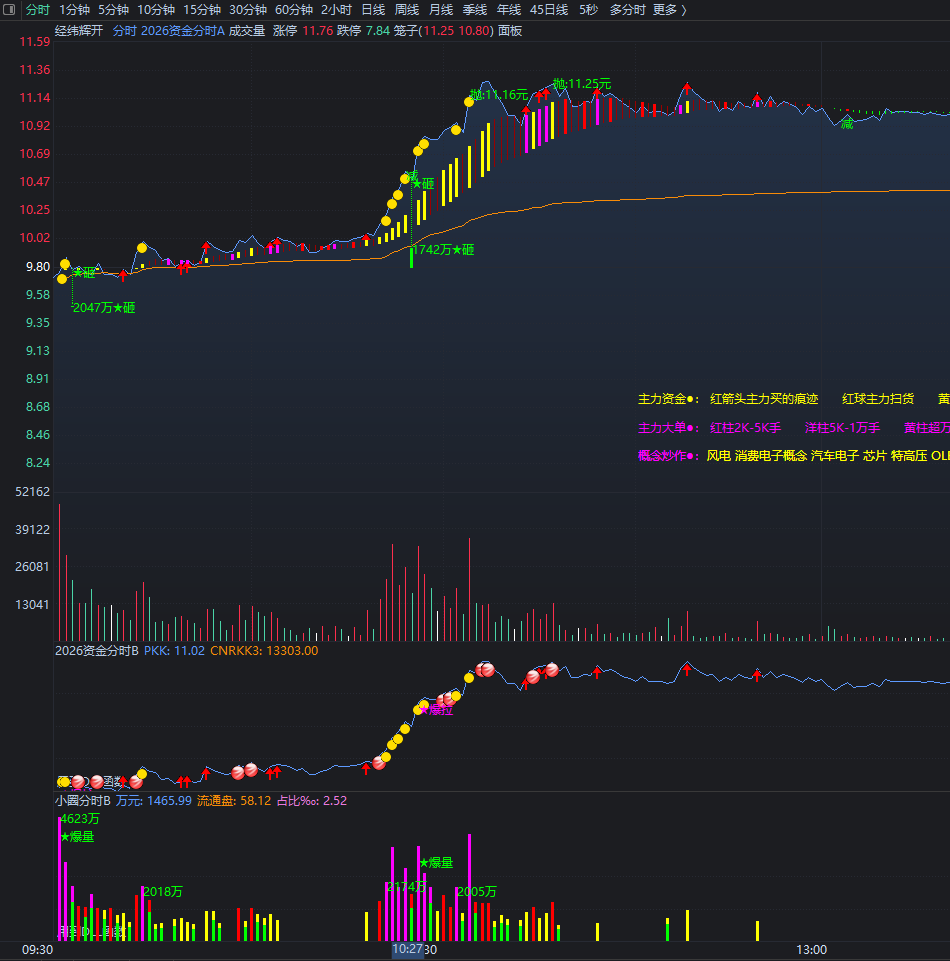The image size is (950, 961).
Task: Click the 2026资金分时A indicator label
Action: [183, 31]
